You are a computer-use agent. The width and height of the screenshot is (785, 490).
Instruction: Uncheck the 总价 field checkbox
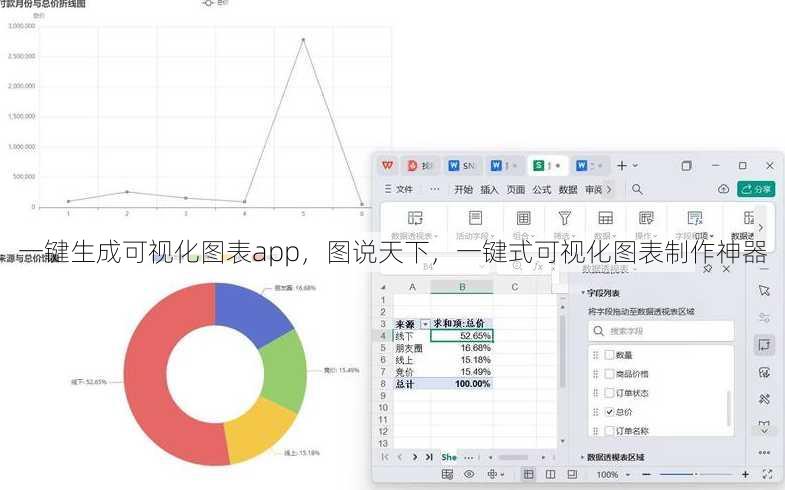click(609, 412)
